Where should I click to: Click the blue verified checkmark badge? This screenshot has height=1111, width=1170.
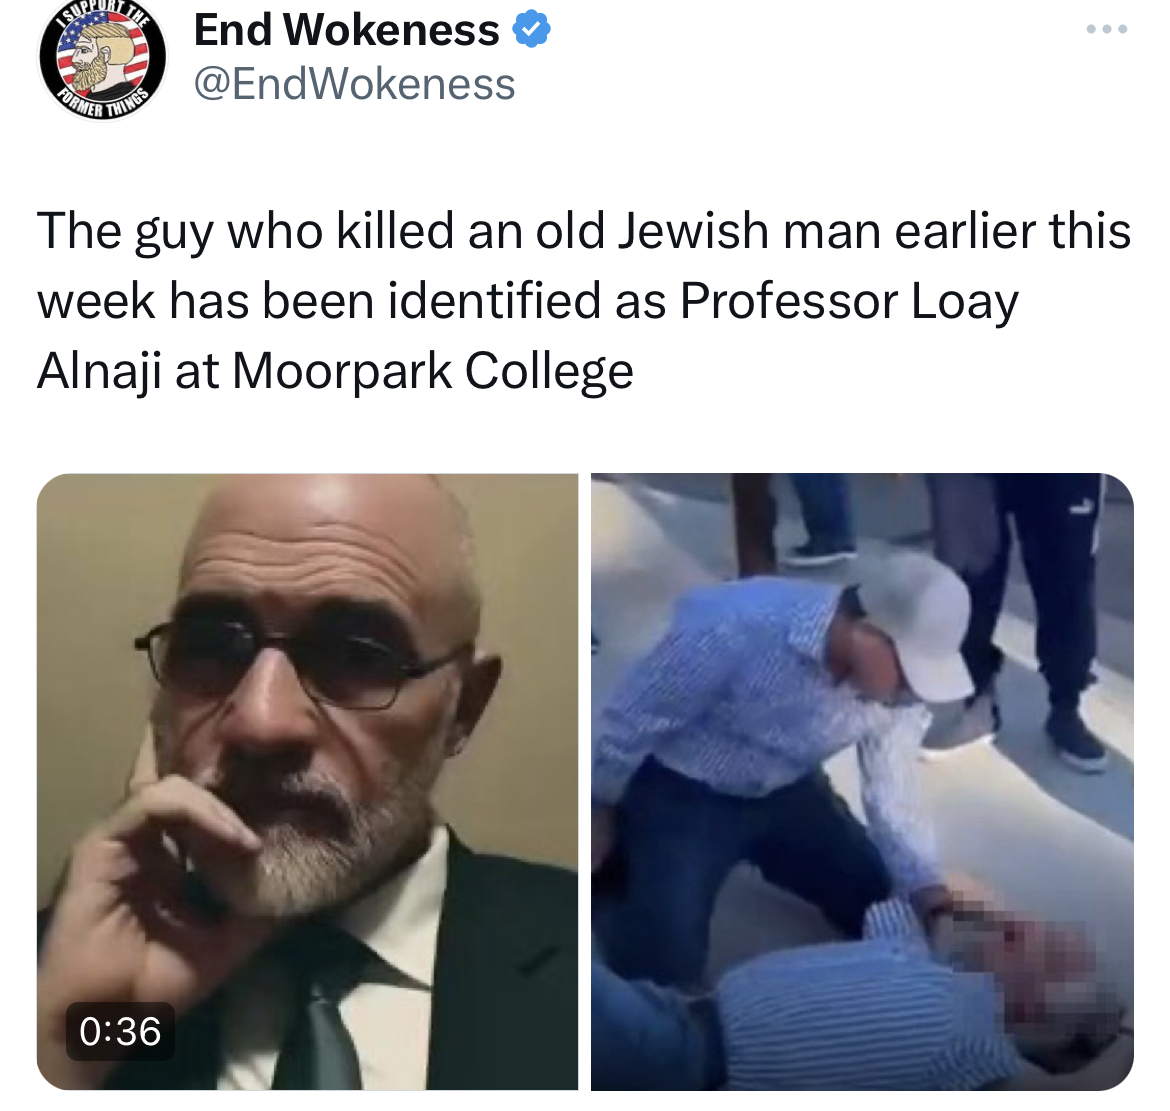pos(531,30)
